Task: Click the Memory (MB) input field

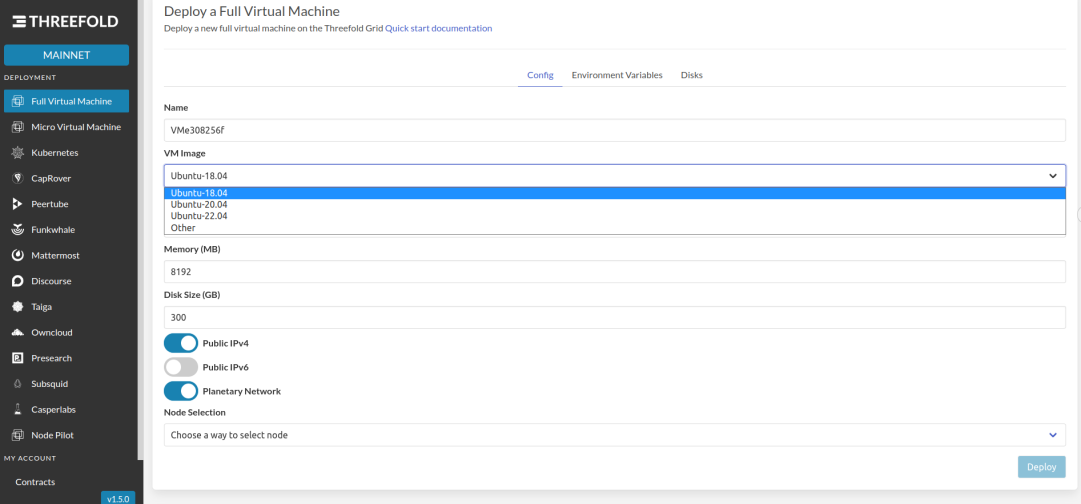Action: (614, 272)
